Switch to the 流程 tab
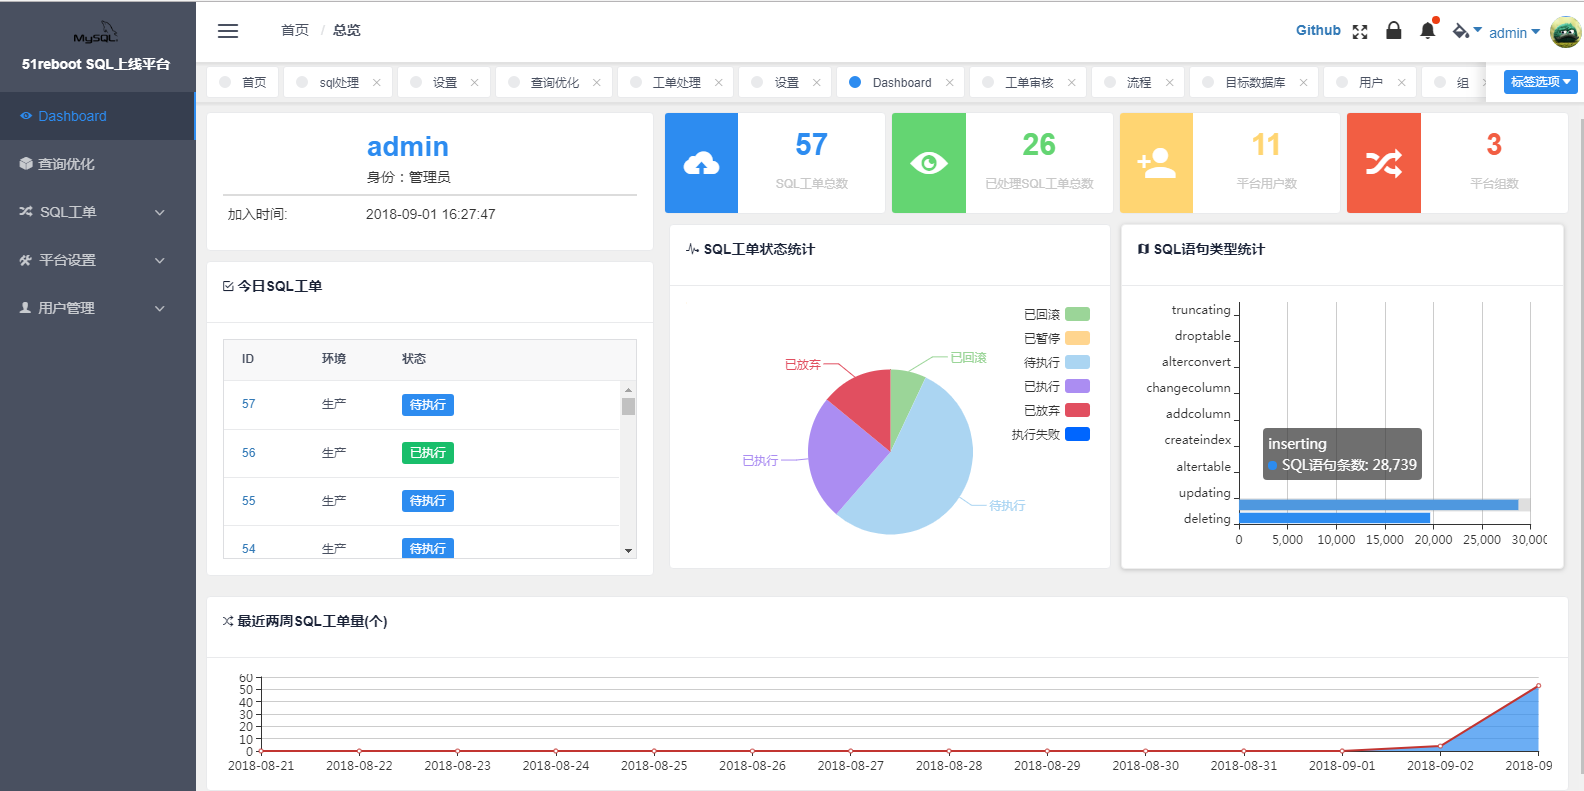This screenshot has width=1584, height=791. (1139, 83)
